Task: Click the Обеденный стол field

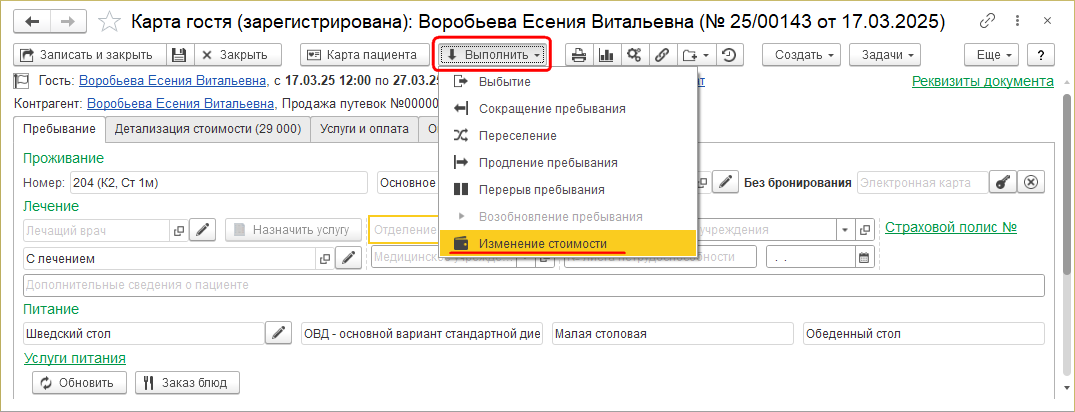Action: (924, 333)
